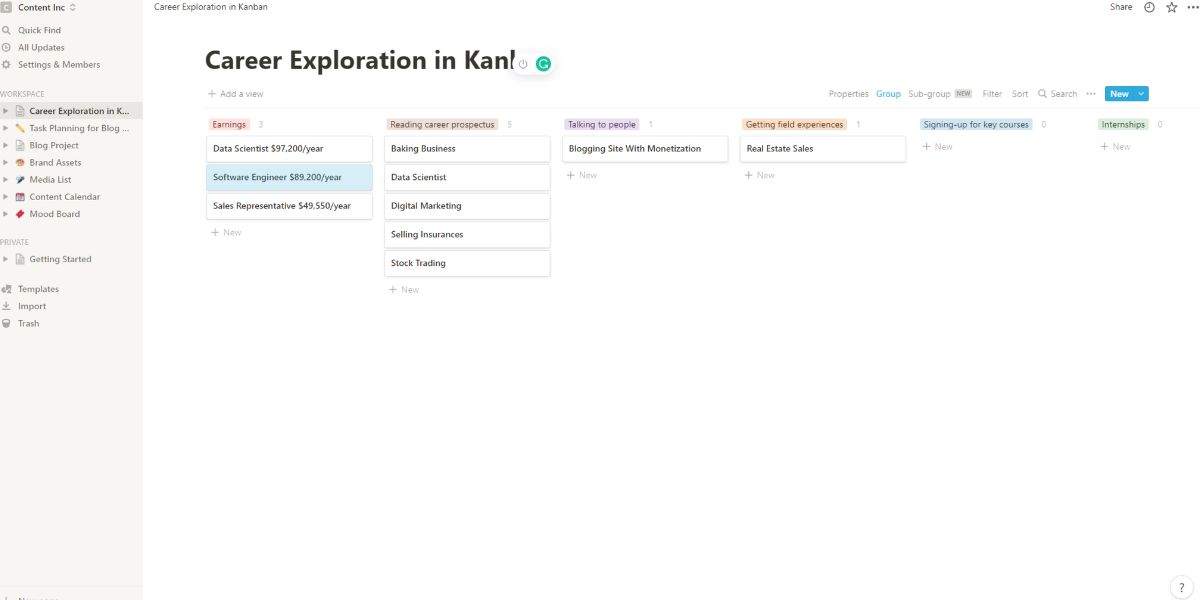
Task: Add a view to the board
Action: 235,94
